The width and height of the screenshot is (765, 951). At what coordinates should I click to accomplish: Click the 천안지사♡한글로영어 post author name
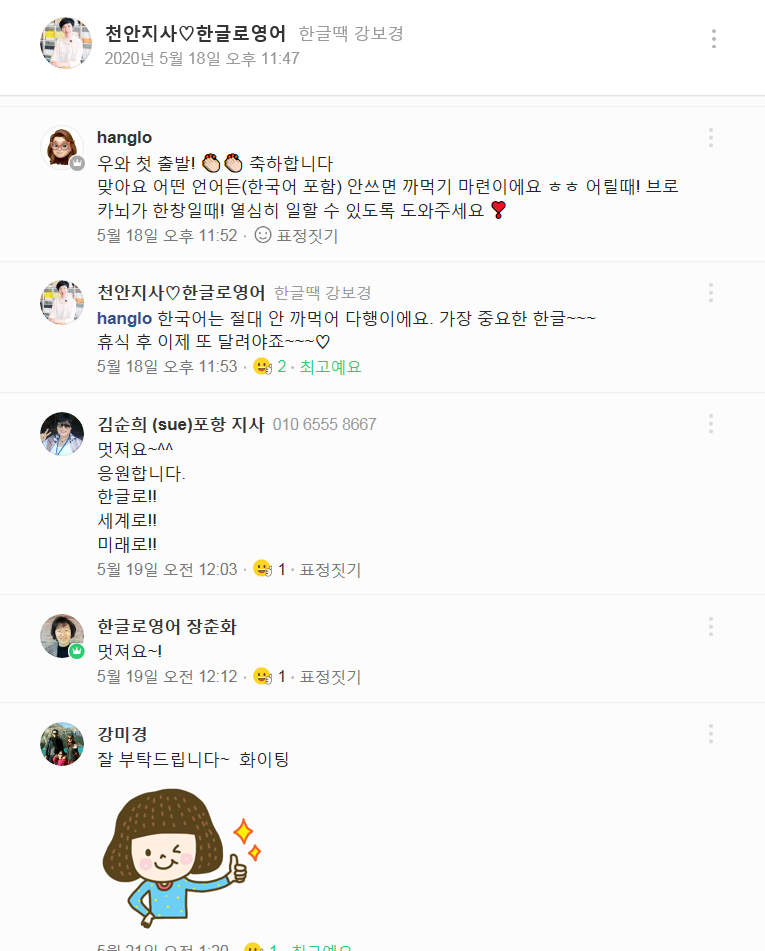(195, 34)
